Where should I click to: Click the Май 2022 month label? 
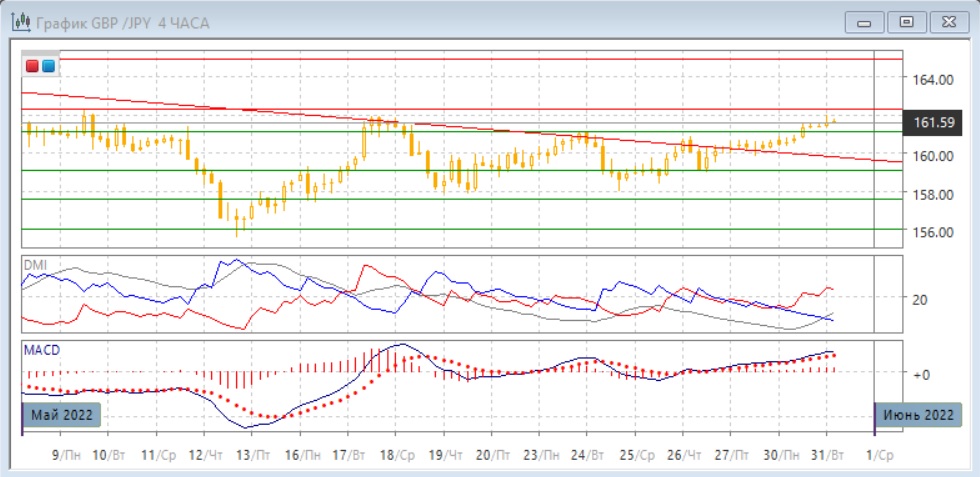[58, 415]
